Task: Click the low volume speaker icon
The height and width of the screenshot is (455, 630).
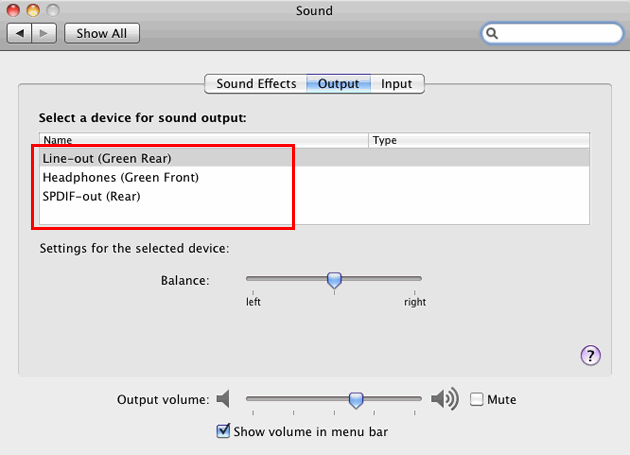Action: (x=223, y=399)
